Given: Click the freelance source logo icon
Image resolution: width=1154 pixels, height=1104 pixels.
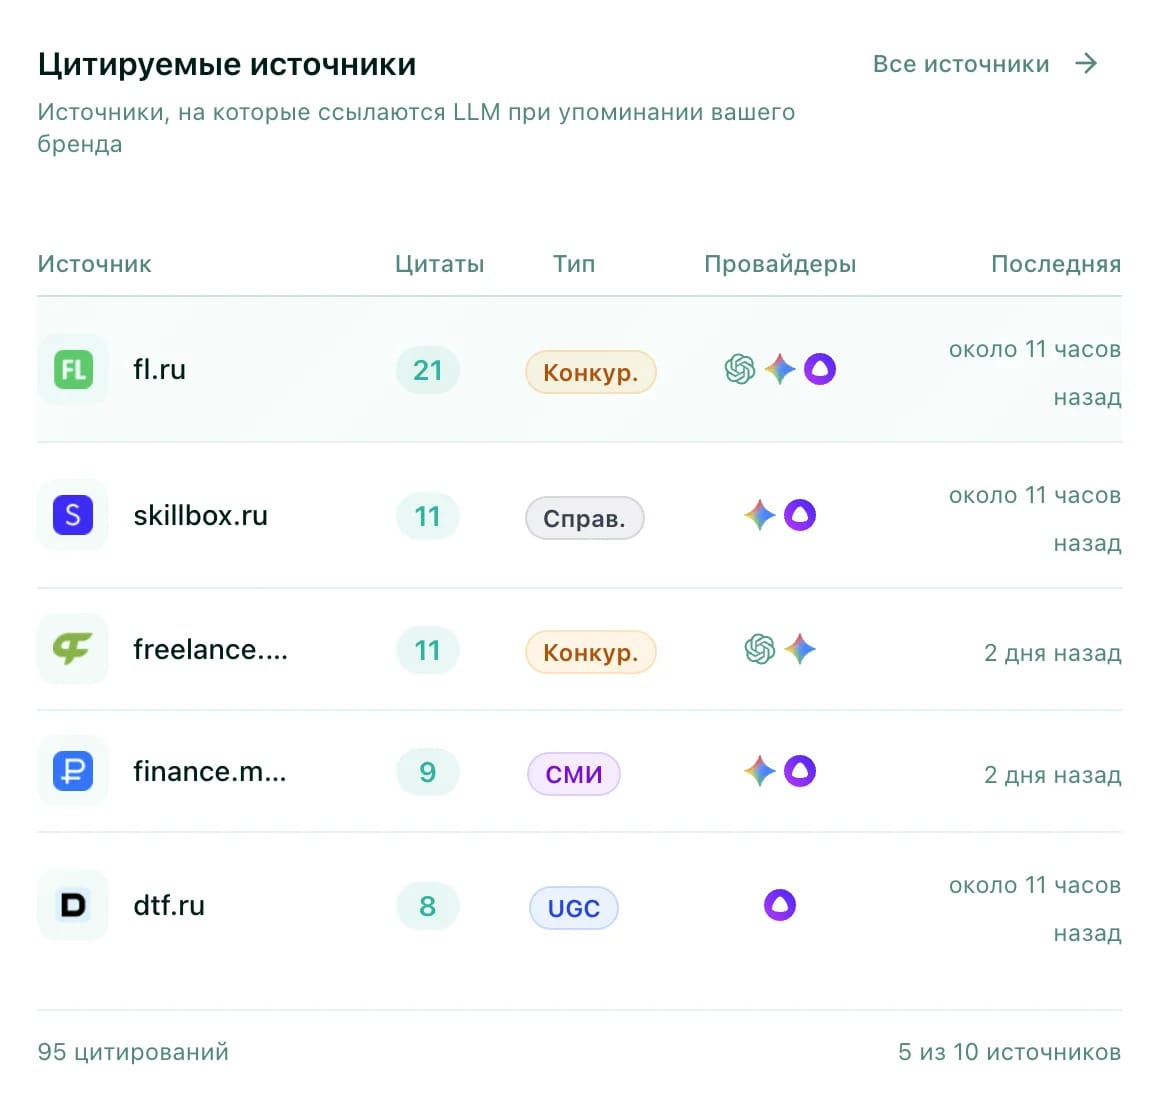Looking at the screenshot, I should coord(72,650).
